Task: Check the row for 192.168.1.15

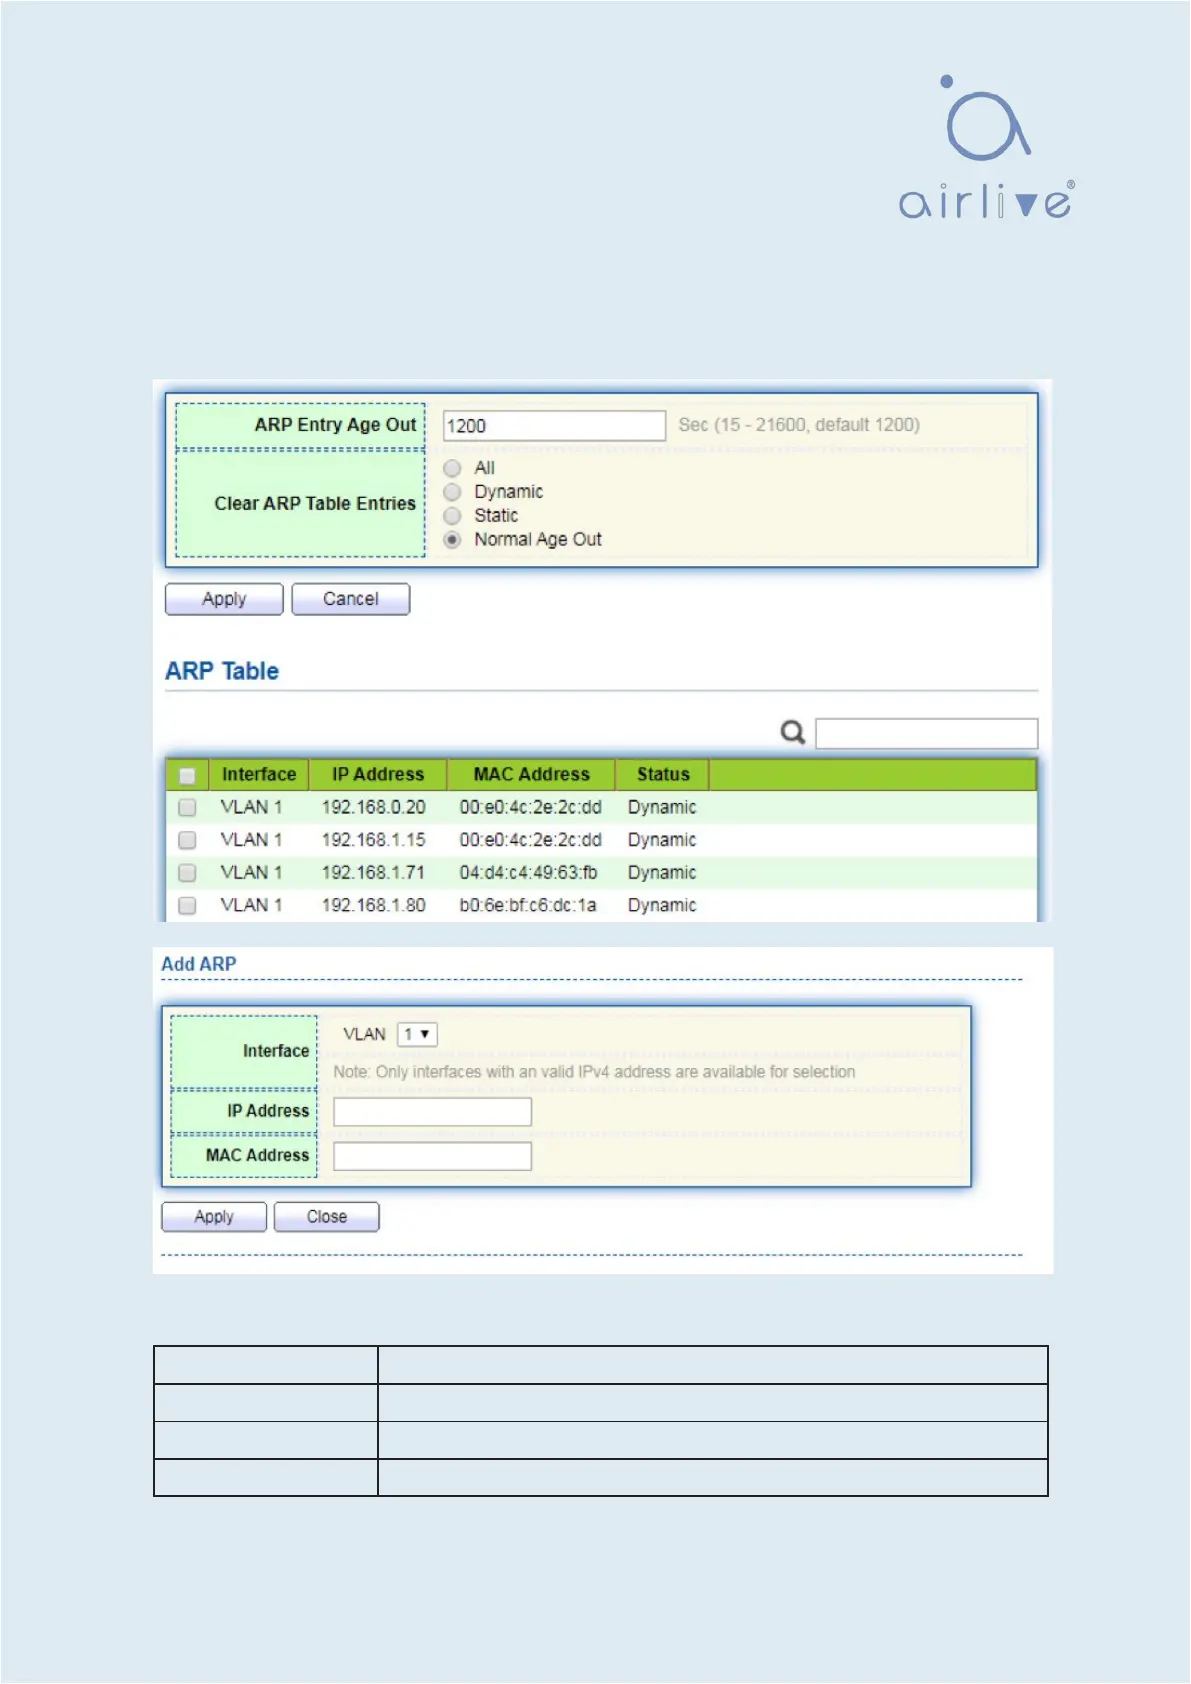Action: pyautogui.click(x=187, y=840)
